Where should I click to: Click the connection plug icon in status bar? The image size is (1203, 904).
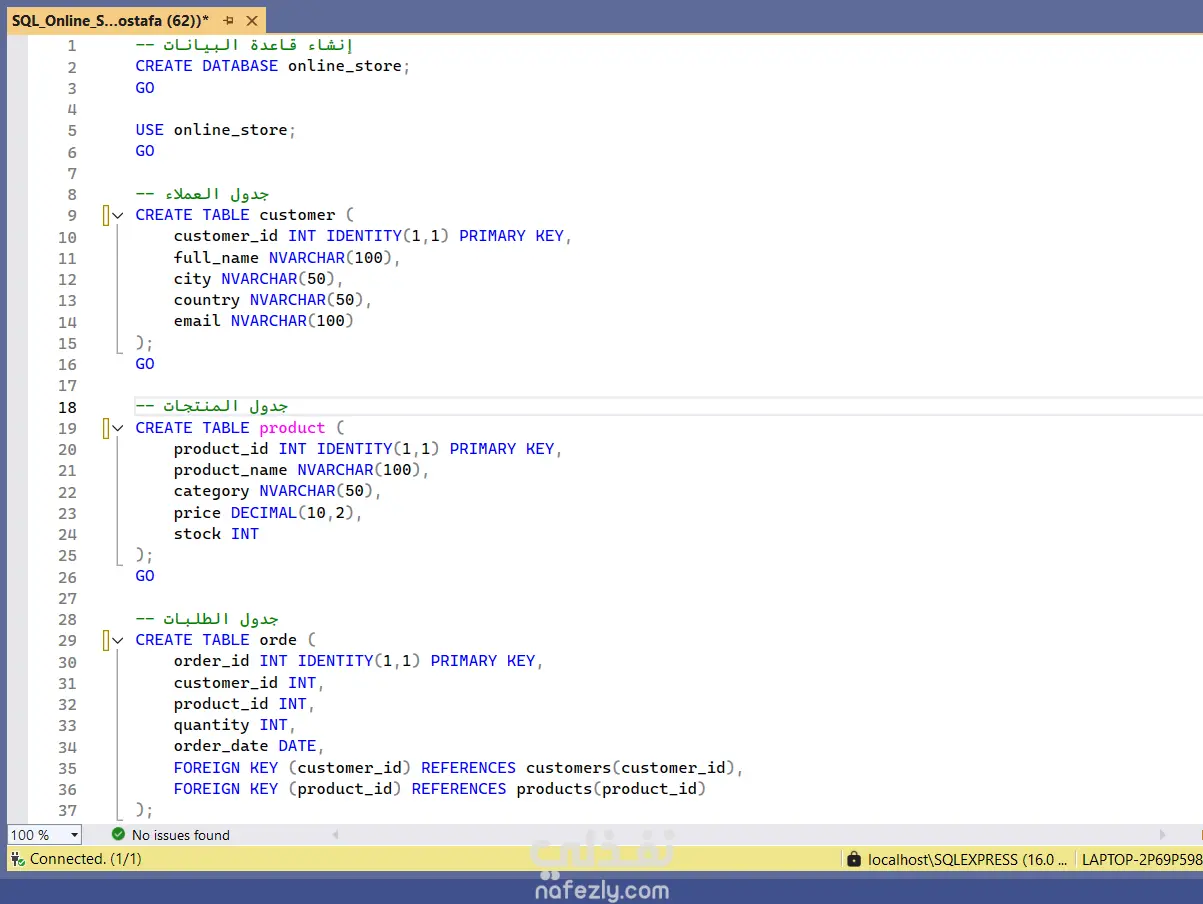point(18,859)
